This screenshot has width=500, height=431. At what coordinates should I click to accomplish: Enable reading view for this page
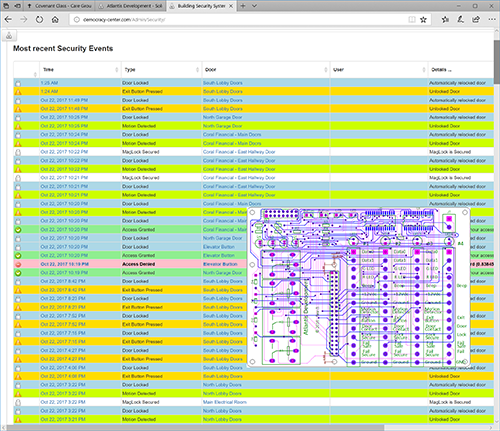click(x=412, y=20)
